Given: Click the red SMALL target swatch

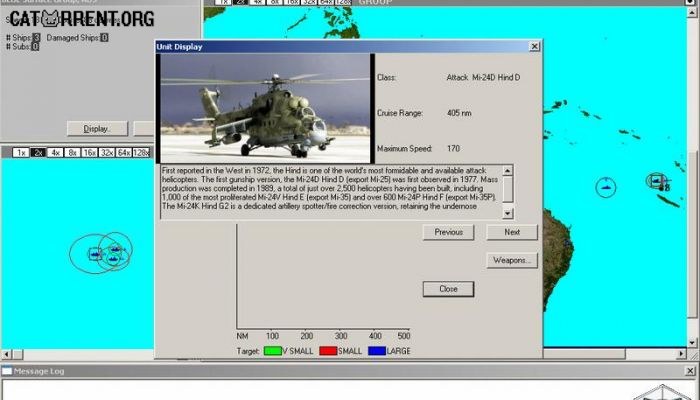Looking at the screenshot, I should point(328,351).
